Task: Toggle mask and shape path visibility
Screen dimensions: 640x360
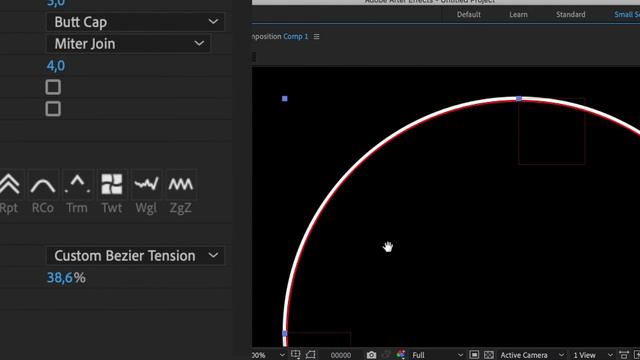Action: pos(311,354)
